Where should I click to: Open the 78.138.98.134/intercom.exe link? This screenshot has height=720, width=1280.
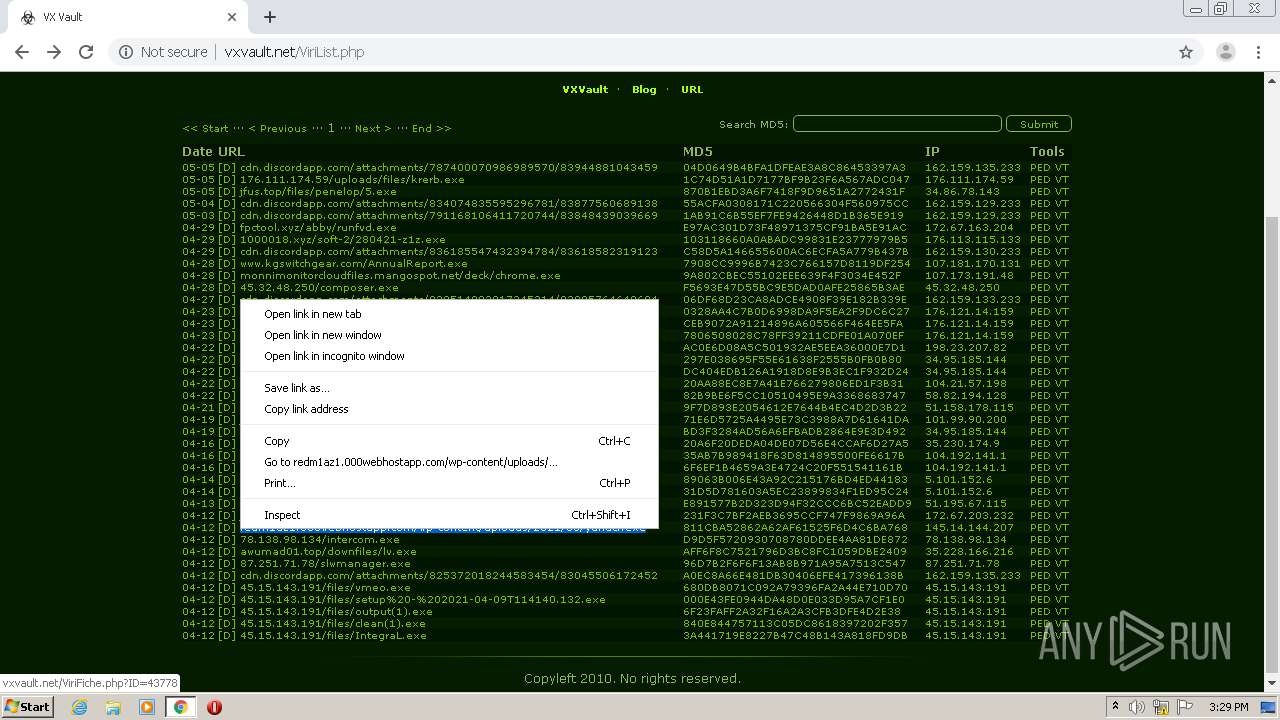320,539
